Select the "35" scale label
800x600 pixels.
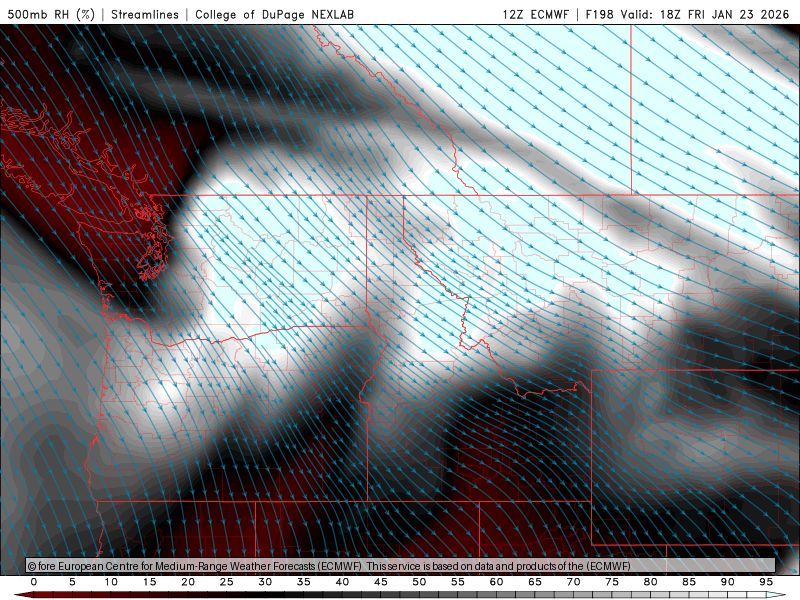[x=304, y=582]
